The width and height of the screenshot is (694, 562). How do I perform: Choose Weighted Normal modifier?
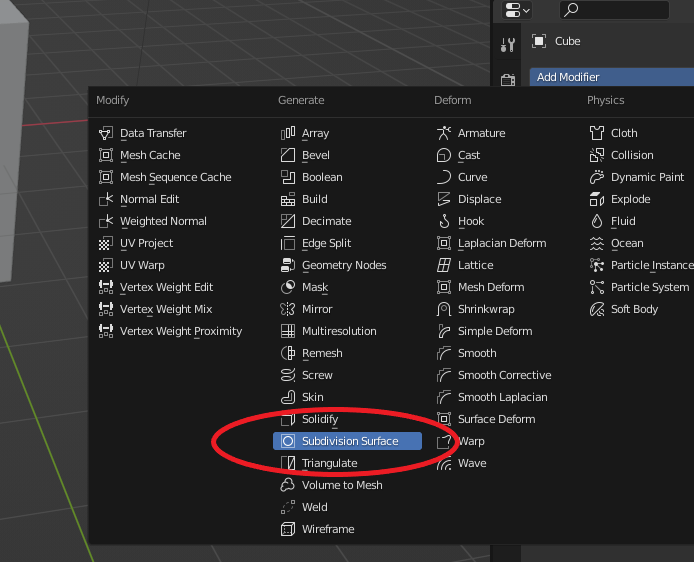click(x=163, y=221)
